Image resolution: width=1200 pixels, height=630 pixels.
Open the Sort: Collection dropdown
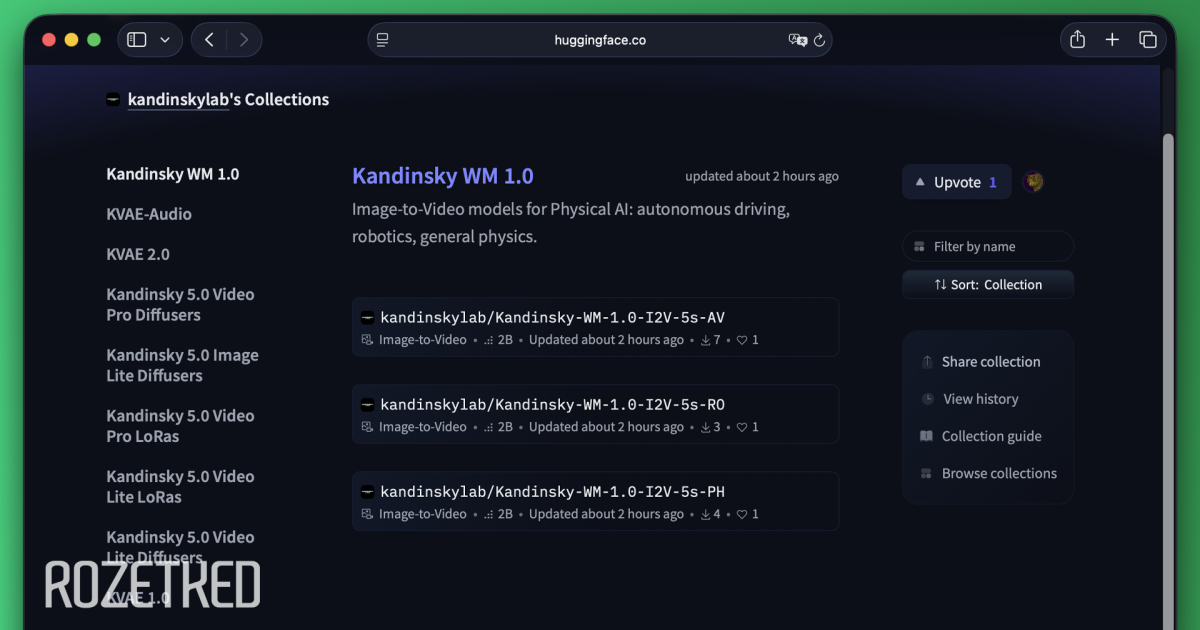[988, 285]
